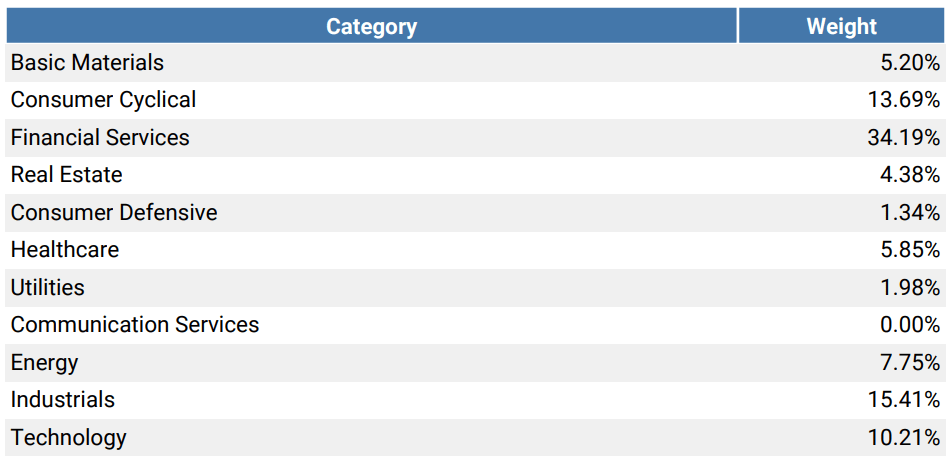Click the 7.75% weight cell
The height and width of the screenshot is (456, 952).
click(x=909, y=363)
